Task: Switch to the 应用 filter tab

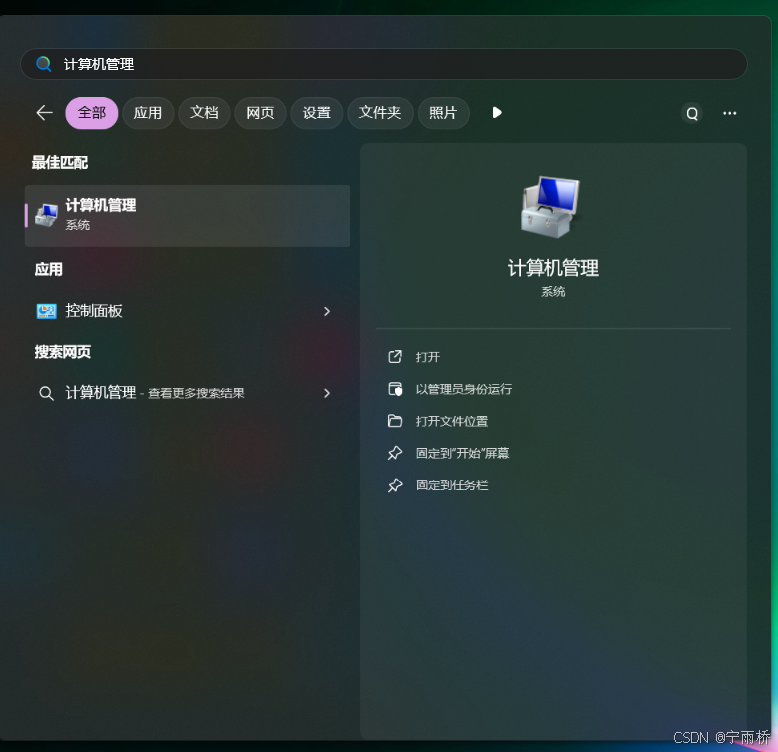Action: 148,113
